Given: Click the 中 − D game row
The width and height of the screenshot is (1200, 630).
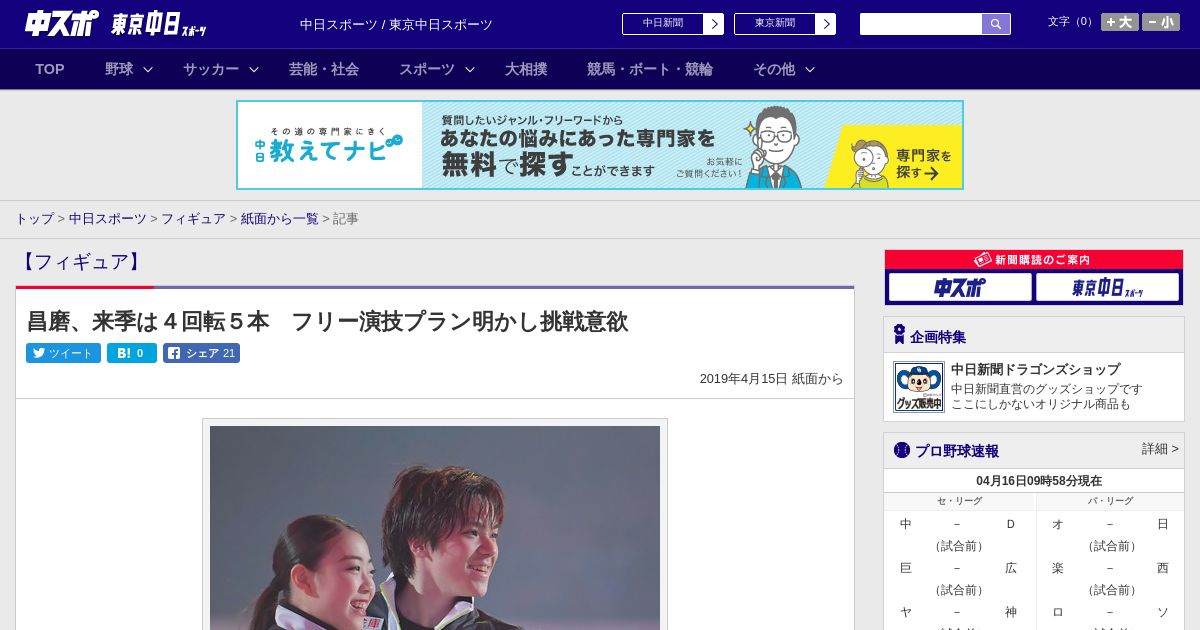Looking at the screenshot, I should 959,524.
